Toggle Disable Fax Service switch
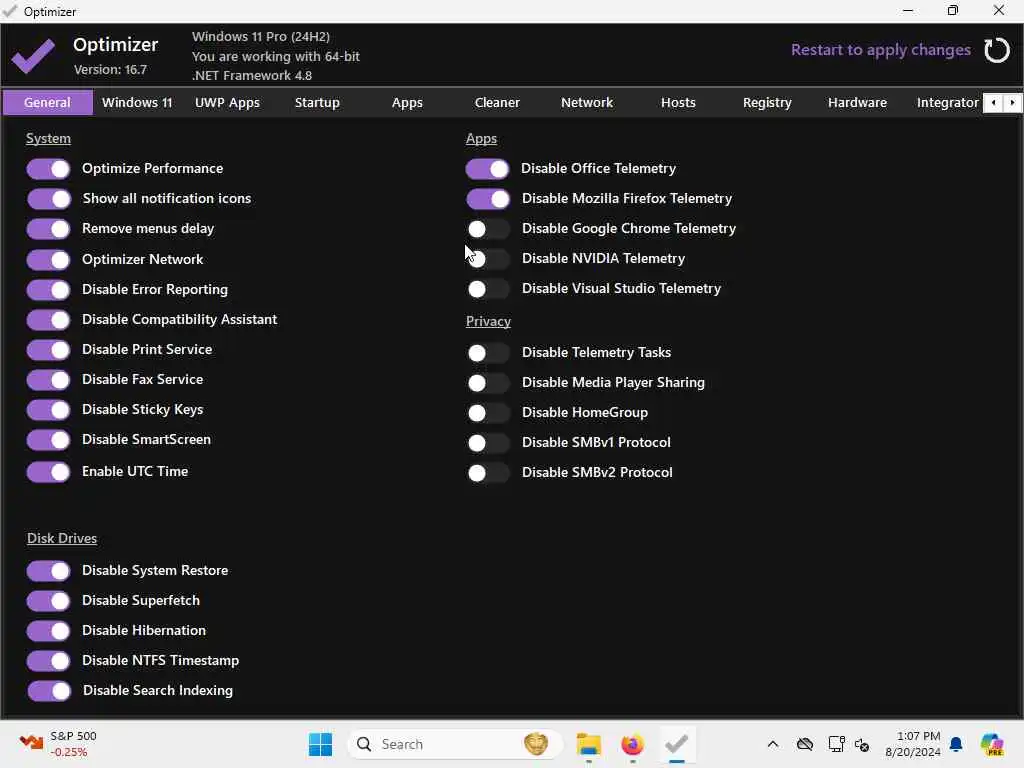1024x768 pixels. (x=48, y=380)
